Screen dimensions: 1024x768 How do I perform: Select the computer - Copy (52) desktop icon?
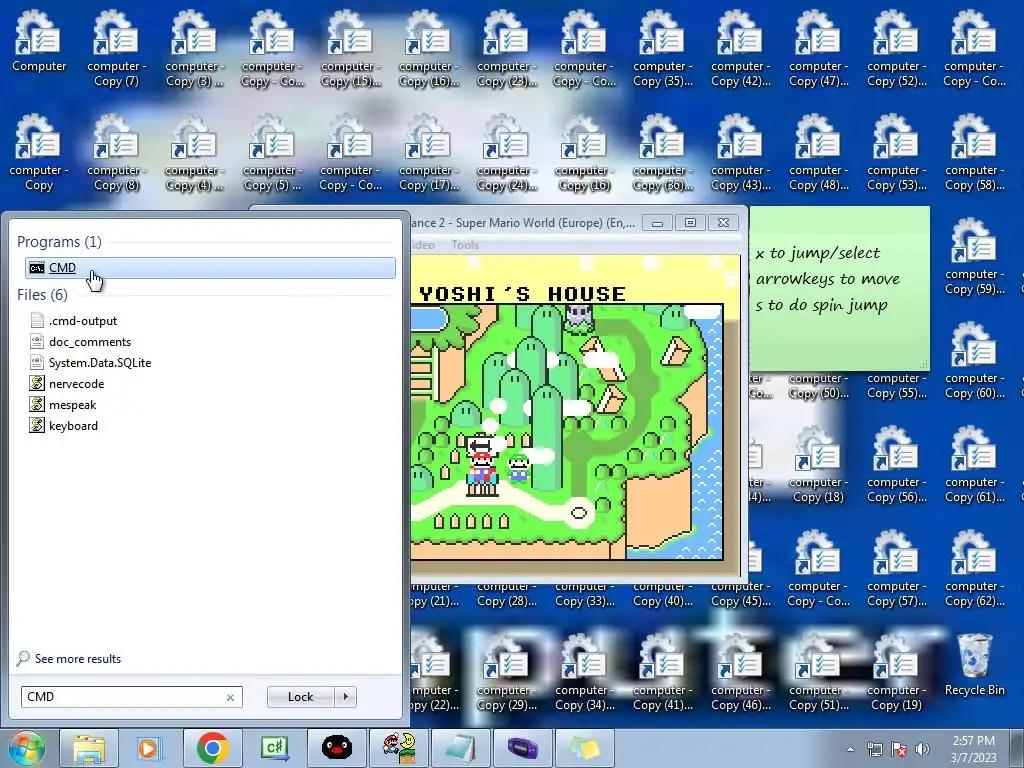click(x=896, y=49)
